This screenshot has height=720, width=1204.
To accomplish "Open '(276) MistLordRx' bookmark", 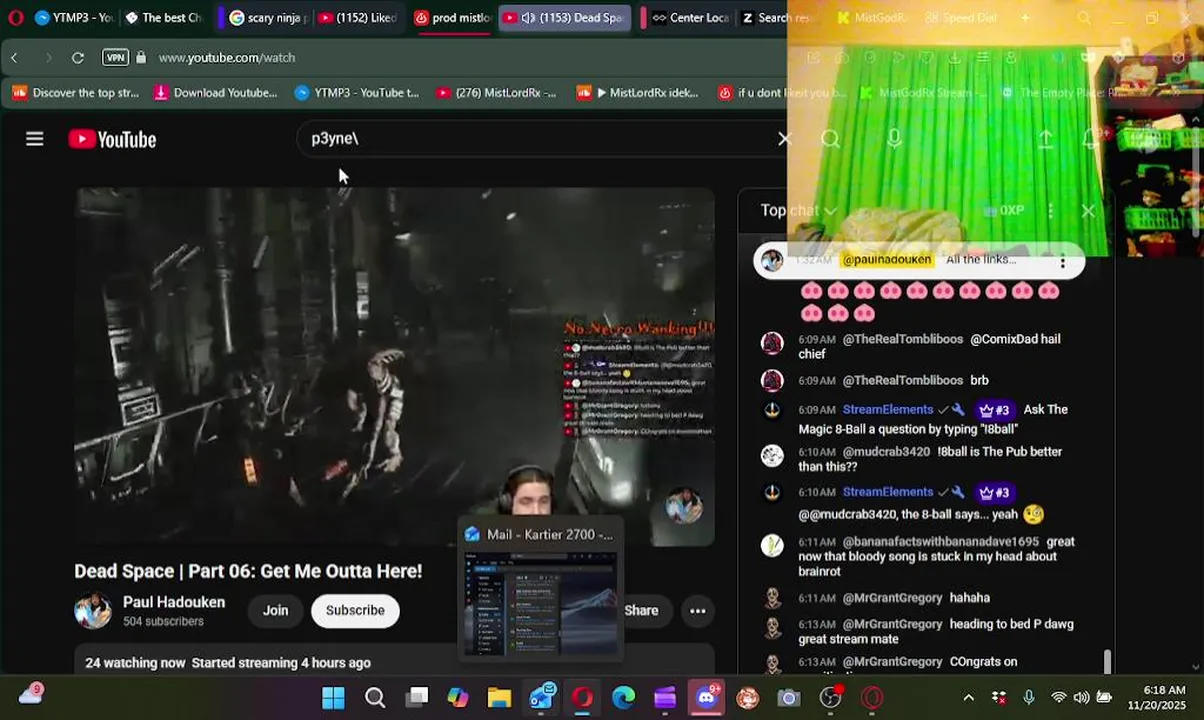I will (x=496, y=93).
